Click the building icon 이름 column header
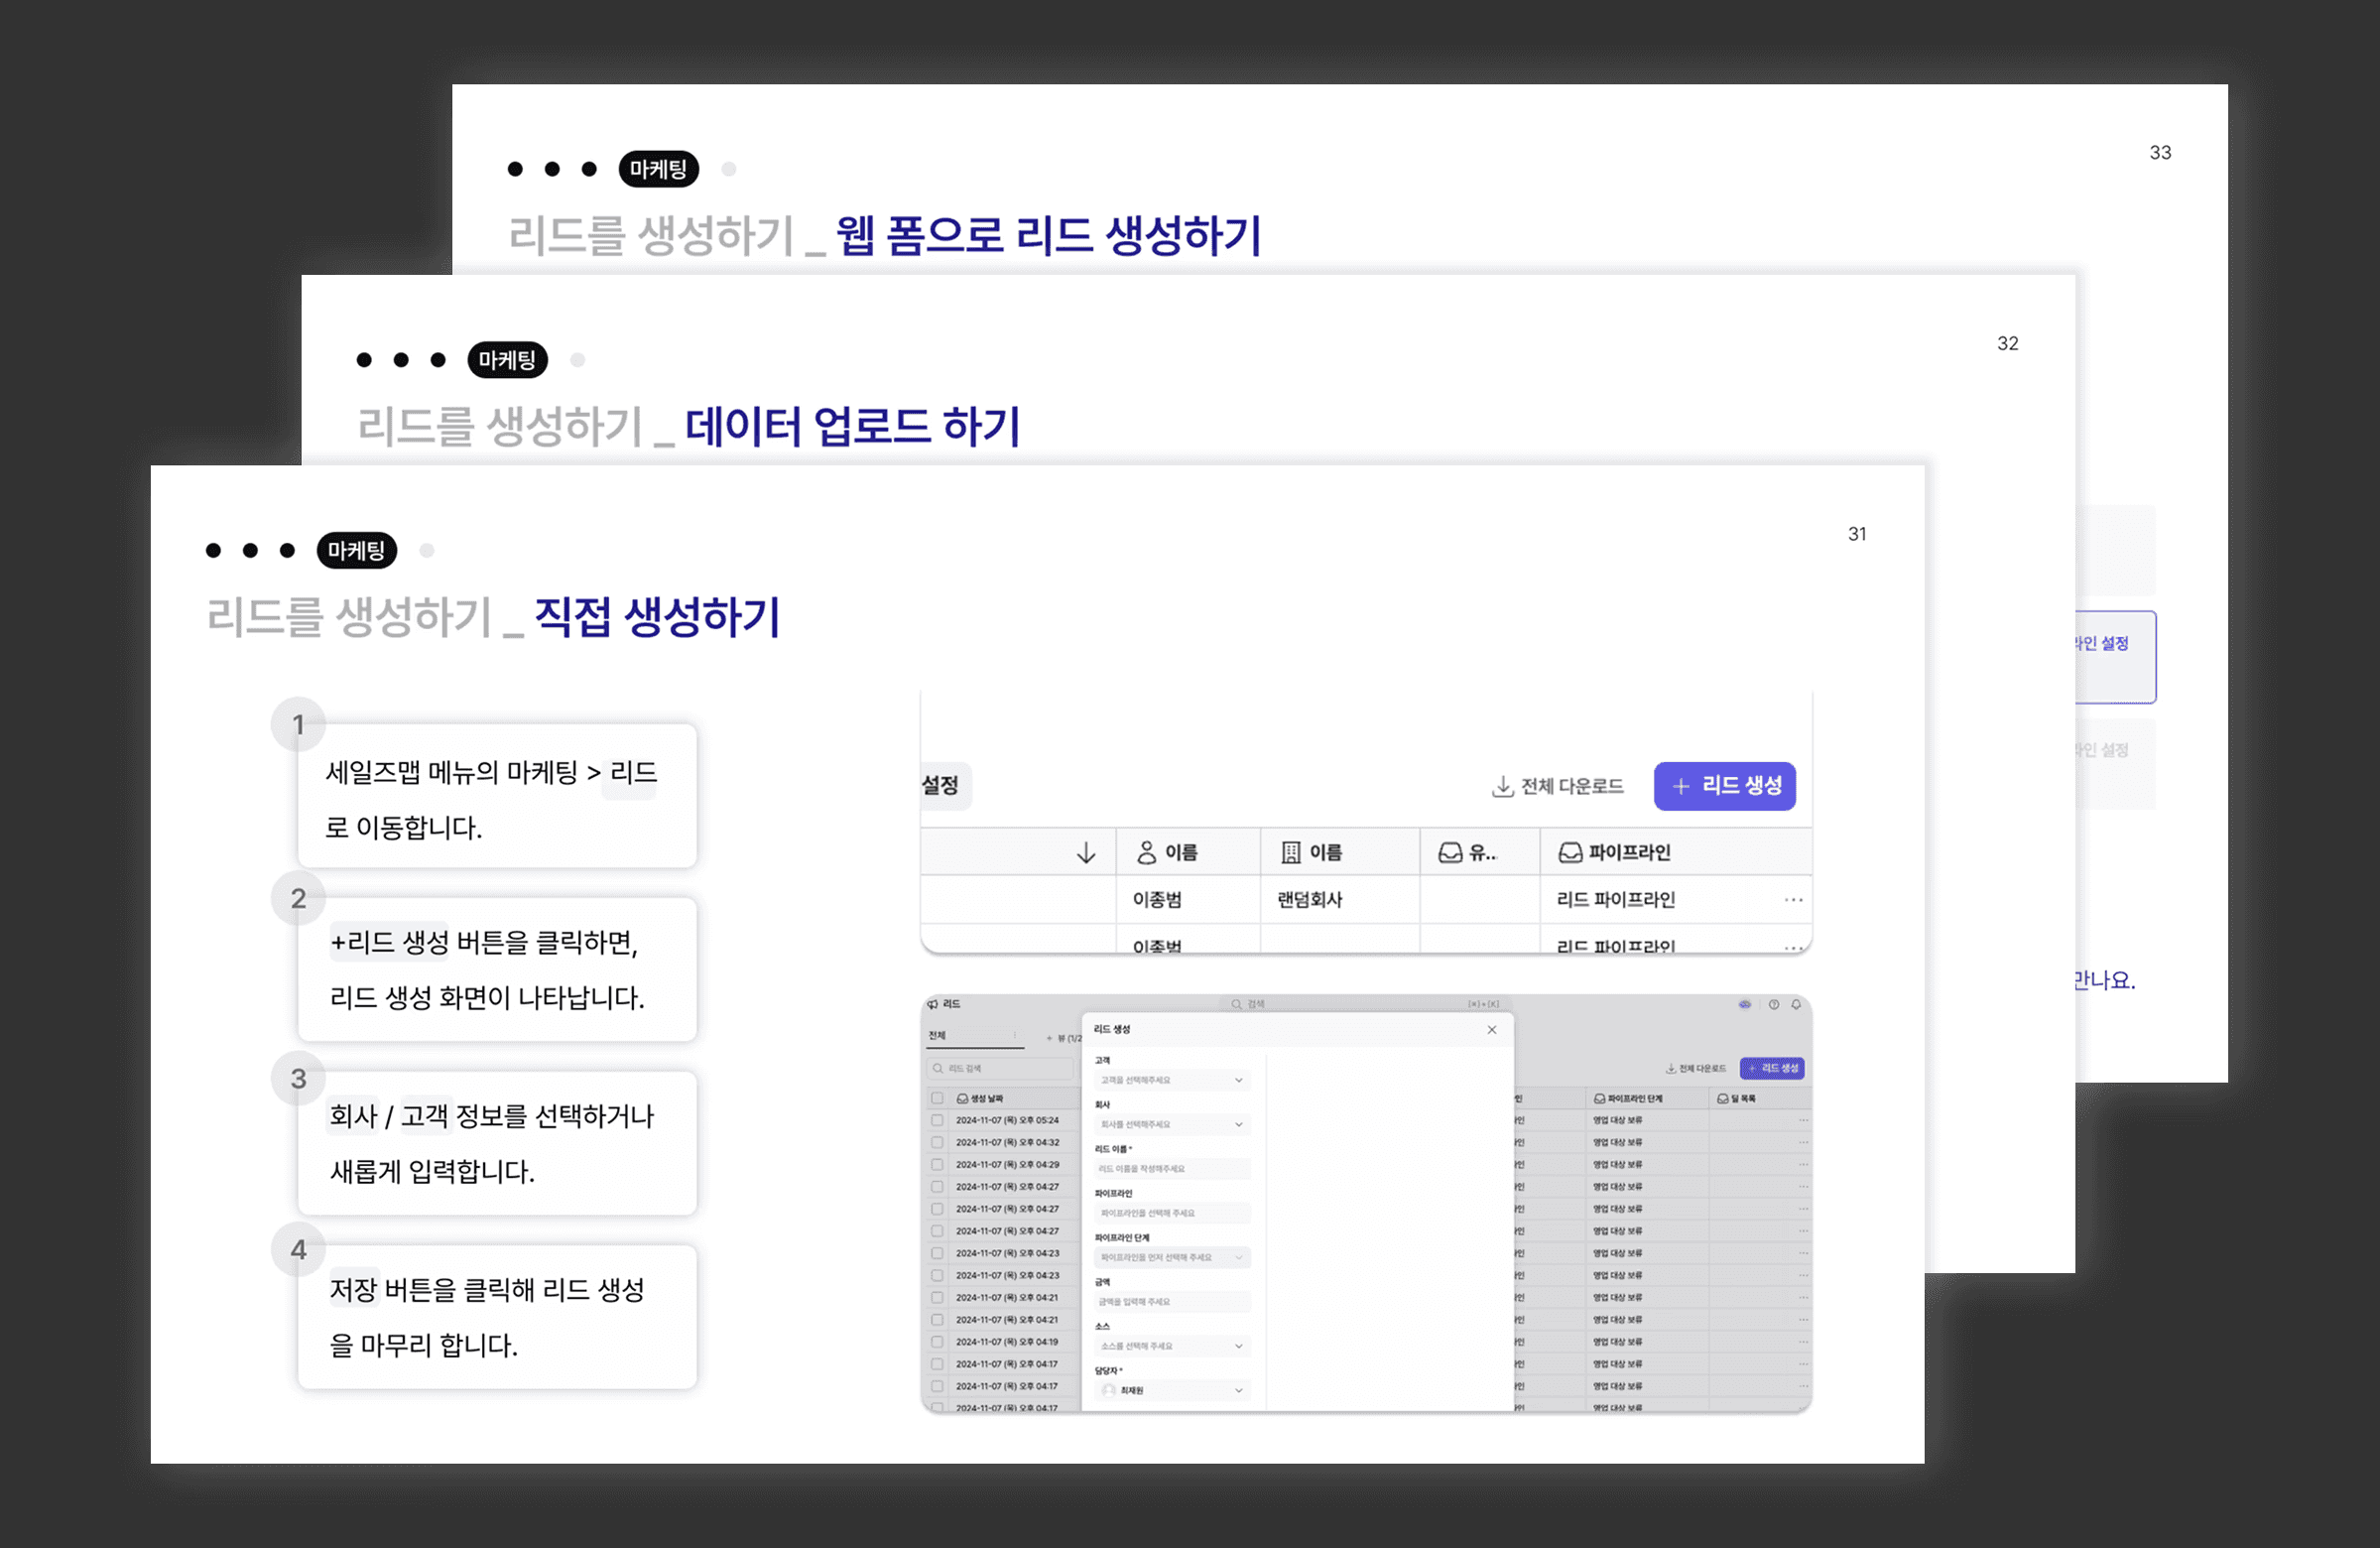This screenshot has width=2380, height=1548. click(1311, 853)
